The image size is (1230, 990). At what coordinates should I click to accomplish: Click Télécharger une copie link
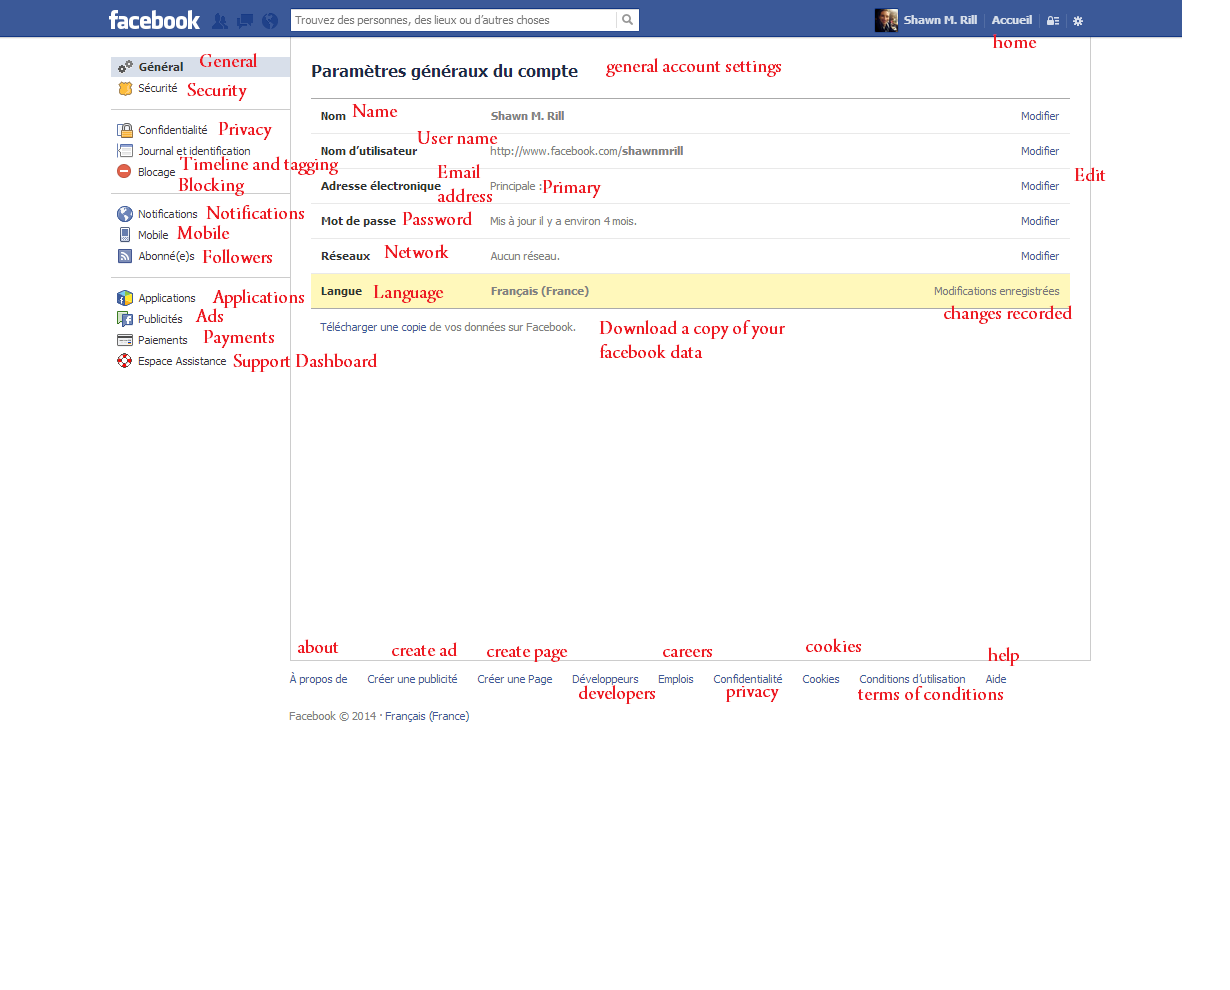coord(372,327)
